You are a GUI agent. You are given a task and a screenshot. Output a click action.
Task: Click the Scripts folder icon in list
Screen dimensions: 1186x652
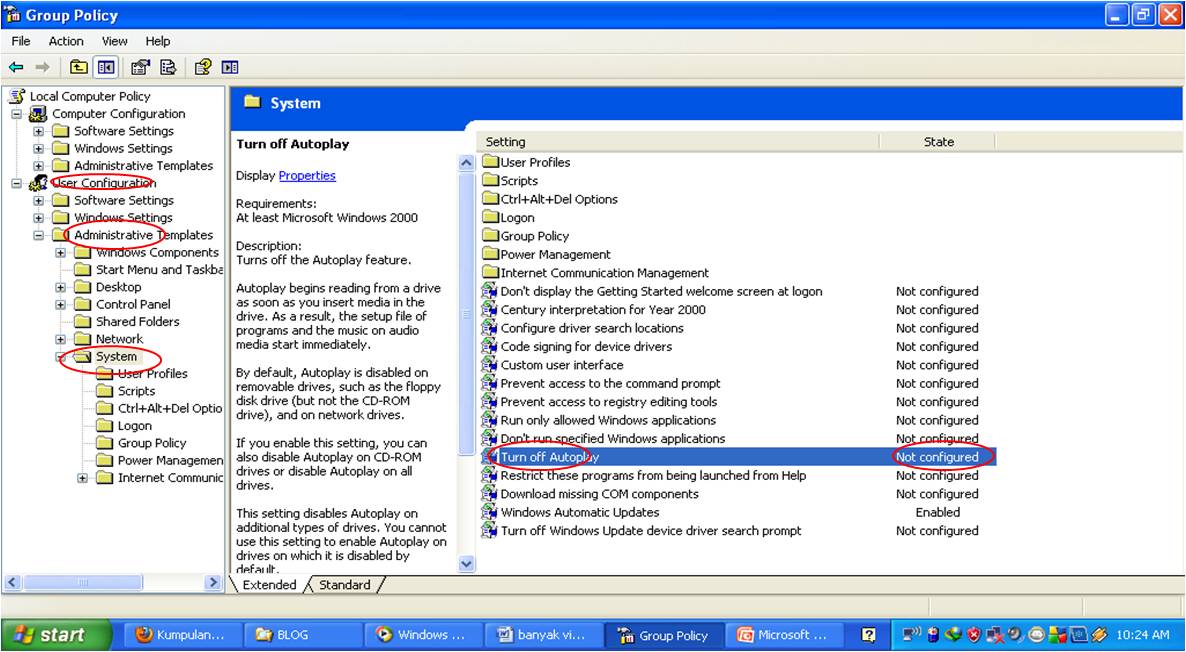(490, 181)
